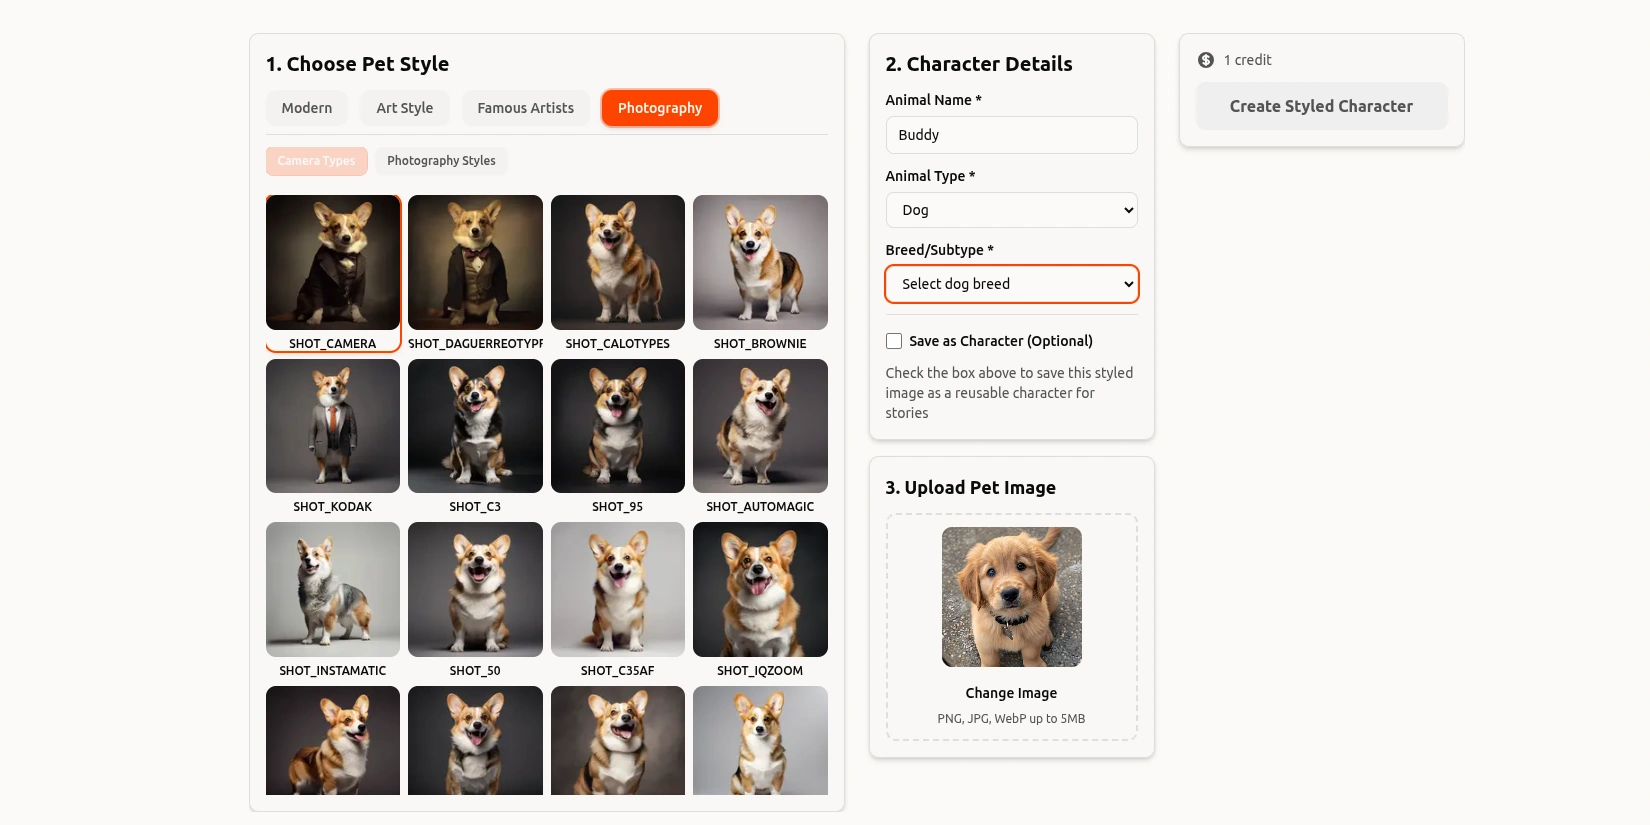Pick the SHOT_IQZOOM style thumbnail
The height and width of the screenshot is (825, 1650).
[760, 590]
